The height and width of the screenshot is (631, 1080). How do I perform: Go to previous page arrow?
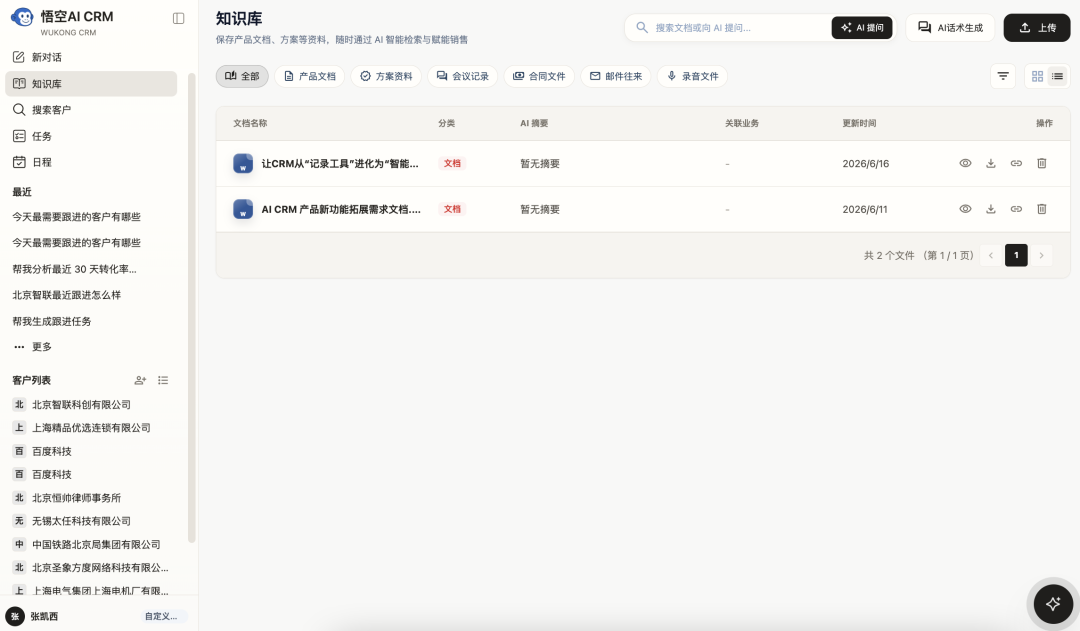pyautogui.click(x=990, y=256)
